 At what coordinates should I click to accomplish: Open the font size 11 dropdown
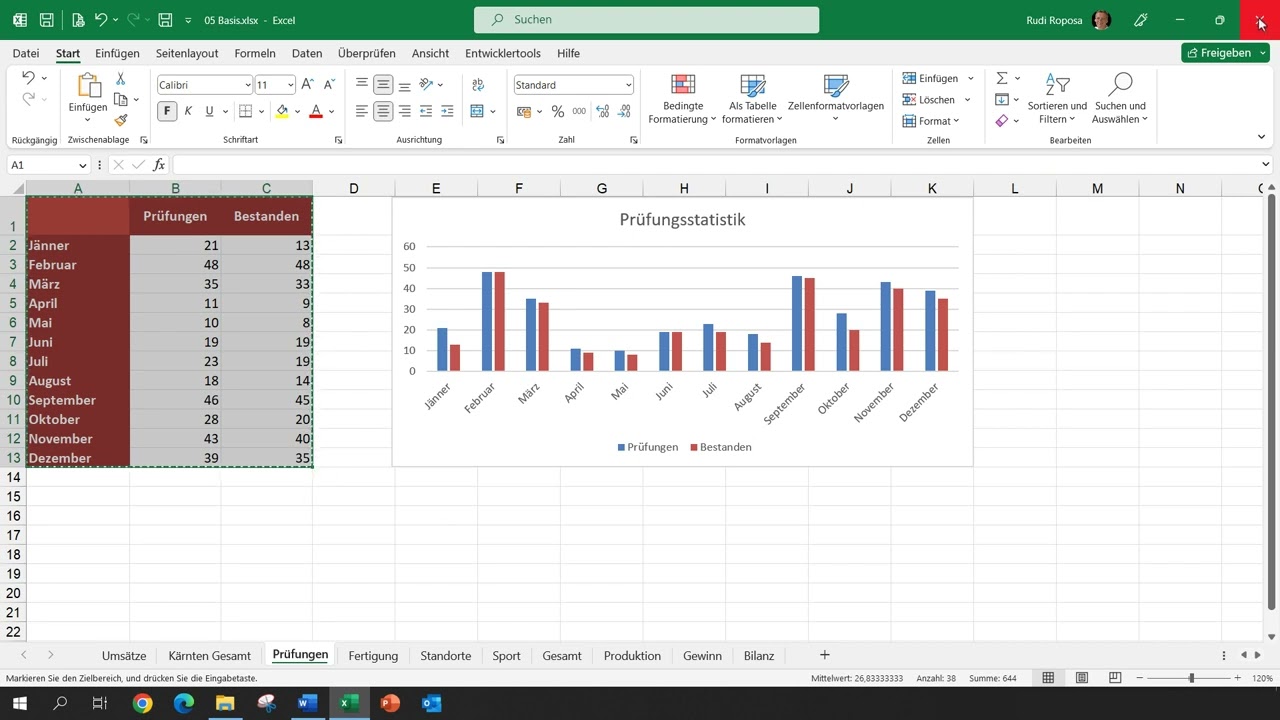290,85
